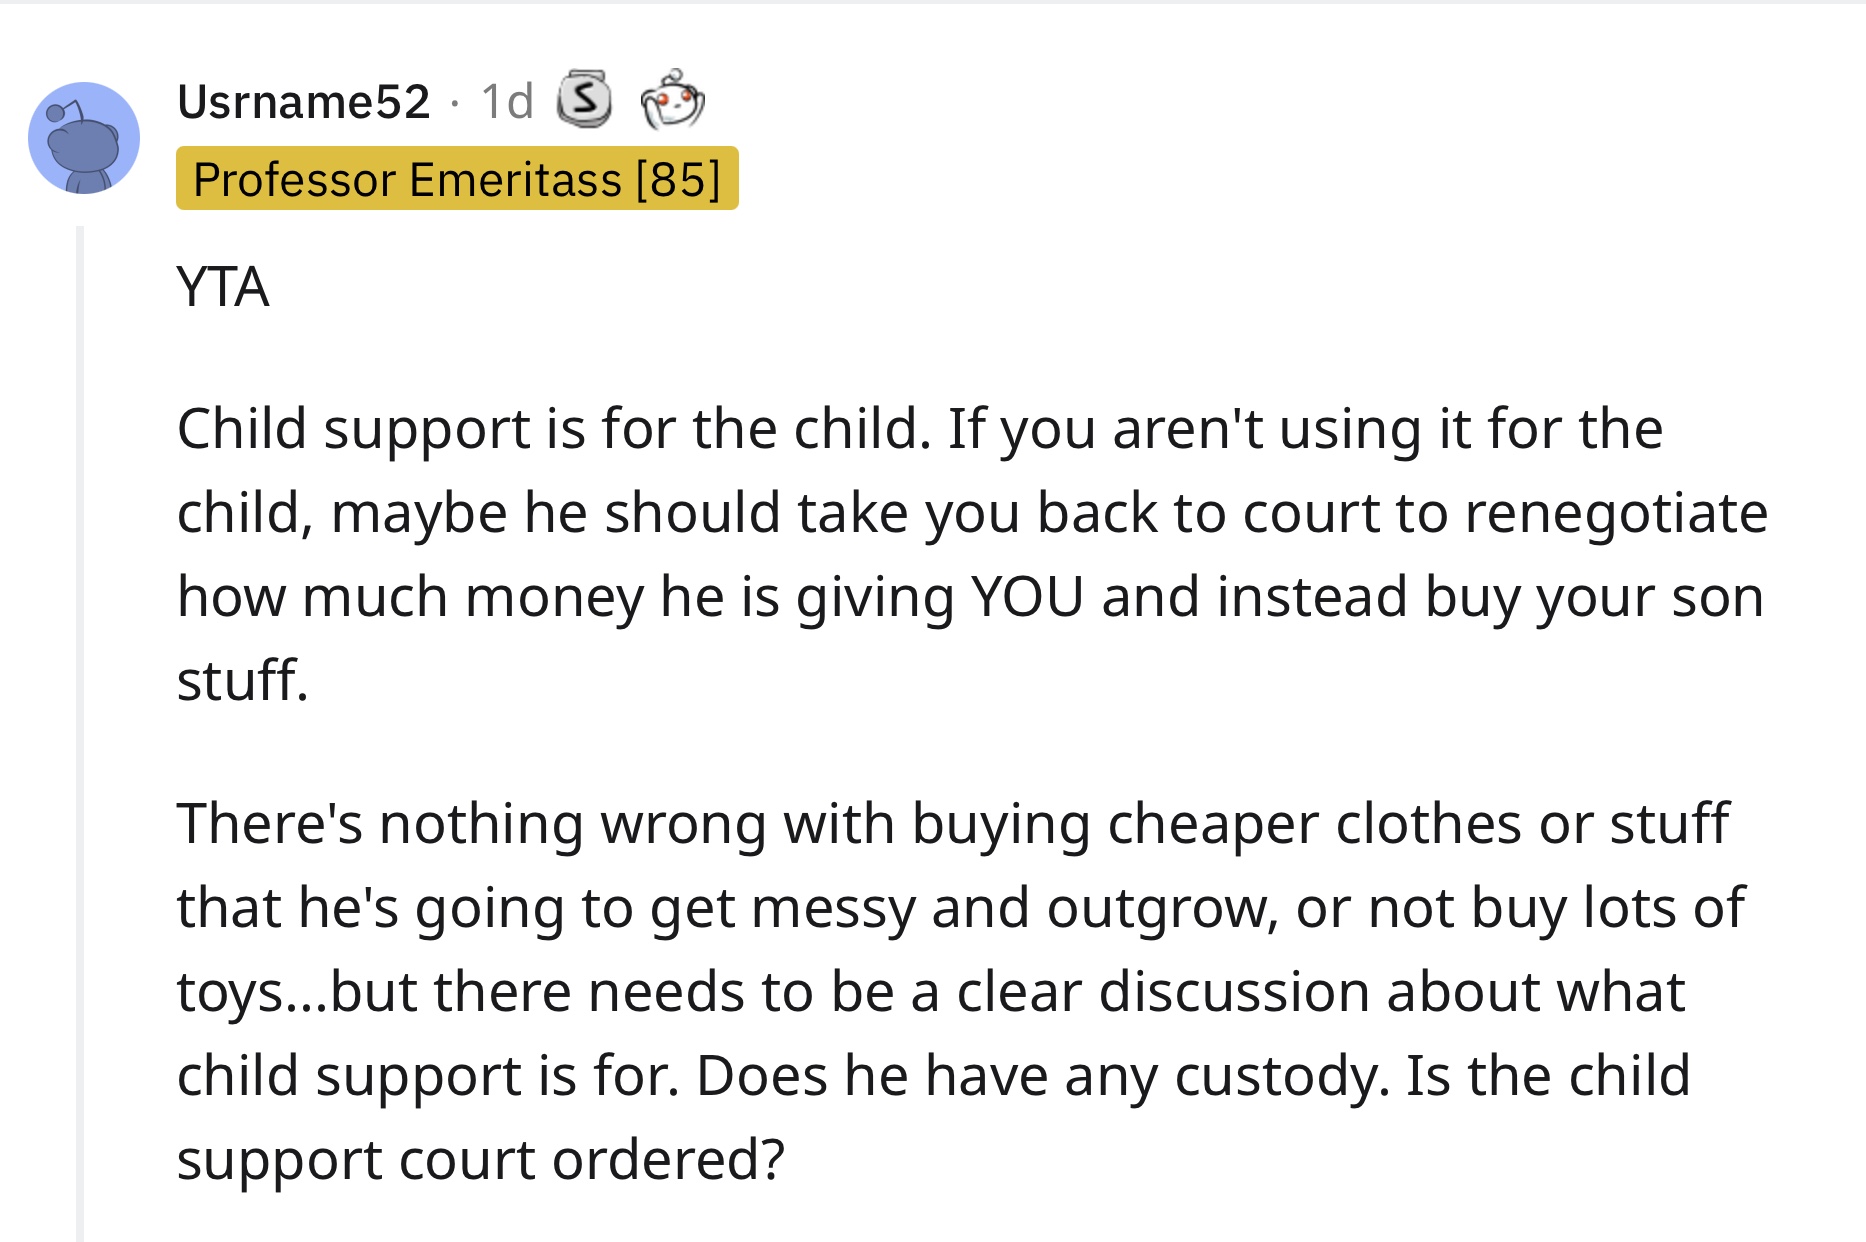Open Usrname52's avatar image
Viewport: 1866px width, 1242px height.
84,138
